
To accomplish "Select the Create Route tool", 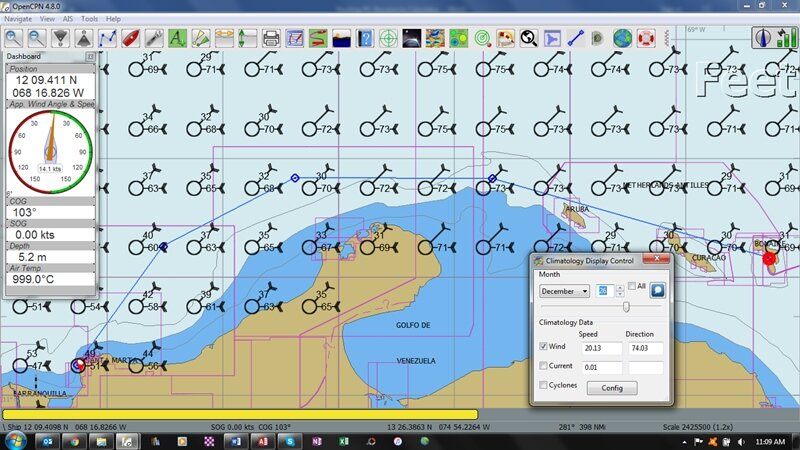I will (108, 38).
